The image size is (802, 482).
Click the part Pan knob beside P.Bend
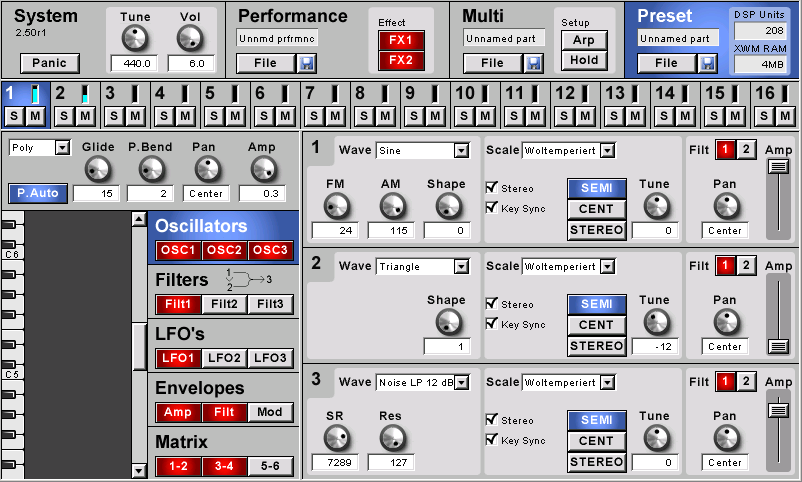[x=208, y=169]
